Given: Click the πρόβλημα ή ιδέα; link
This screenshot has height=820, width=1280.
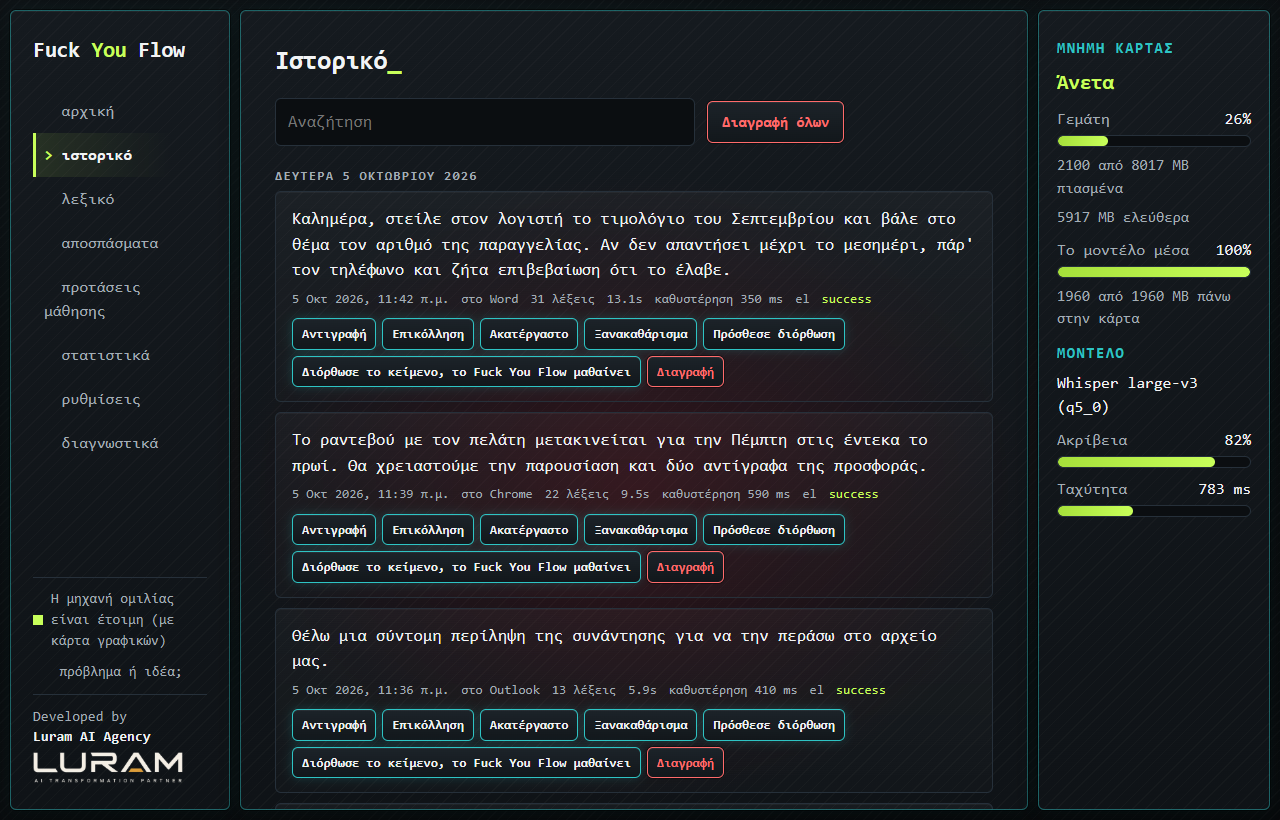Looking at the screenshot, I should click(120, 672).
